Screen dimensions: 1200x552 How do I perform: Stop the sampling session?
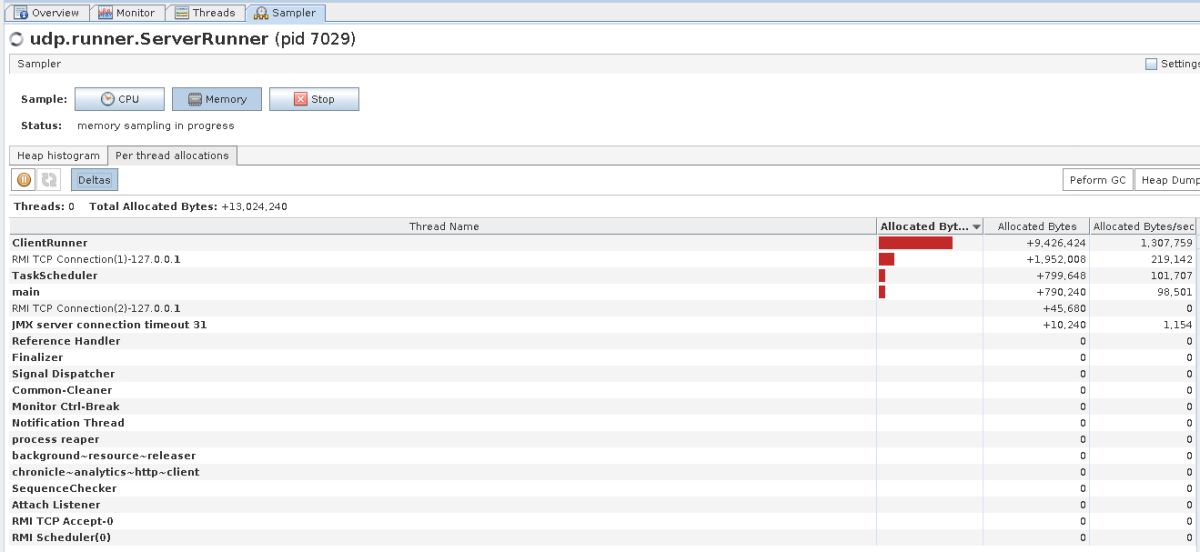(314, 99)
